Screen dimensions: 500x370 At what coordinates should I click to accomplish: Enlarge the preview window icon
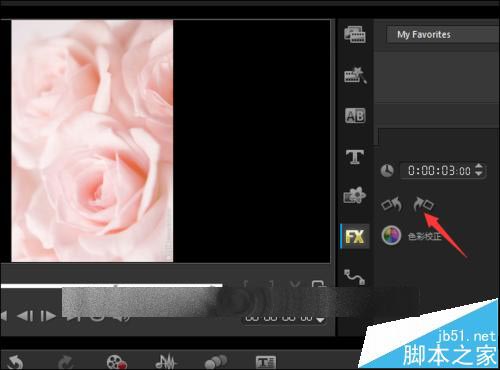point(318,284)
